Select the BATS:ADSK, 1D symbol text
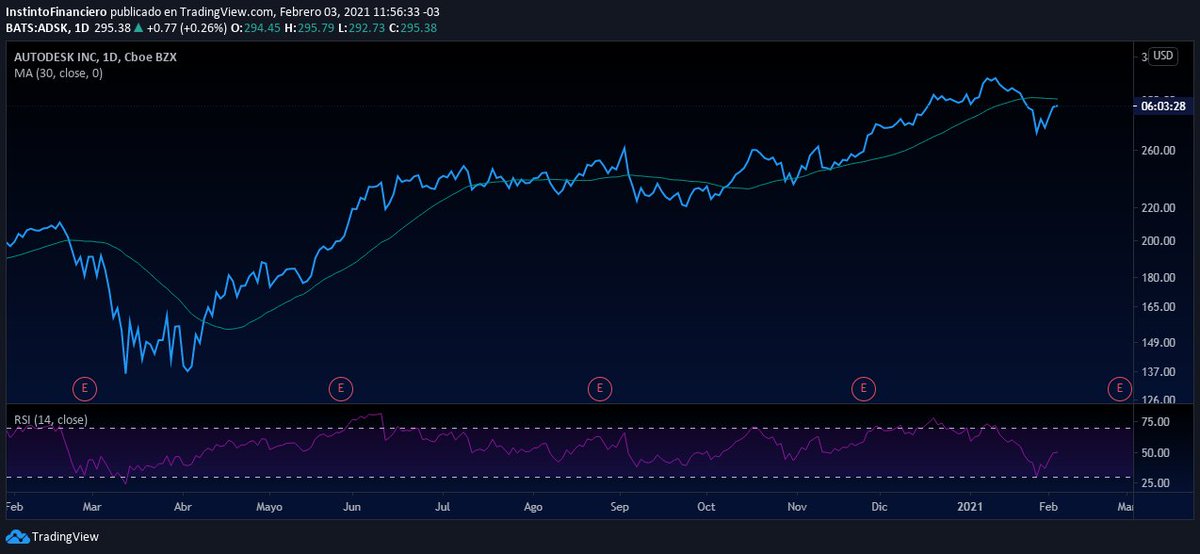Viewport: 1200px width, 554px height. click(46, 27)
